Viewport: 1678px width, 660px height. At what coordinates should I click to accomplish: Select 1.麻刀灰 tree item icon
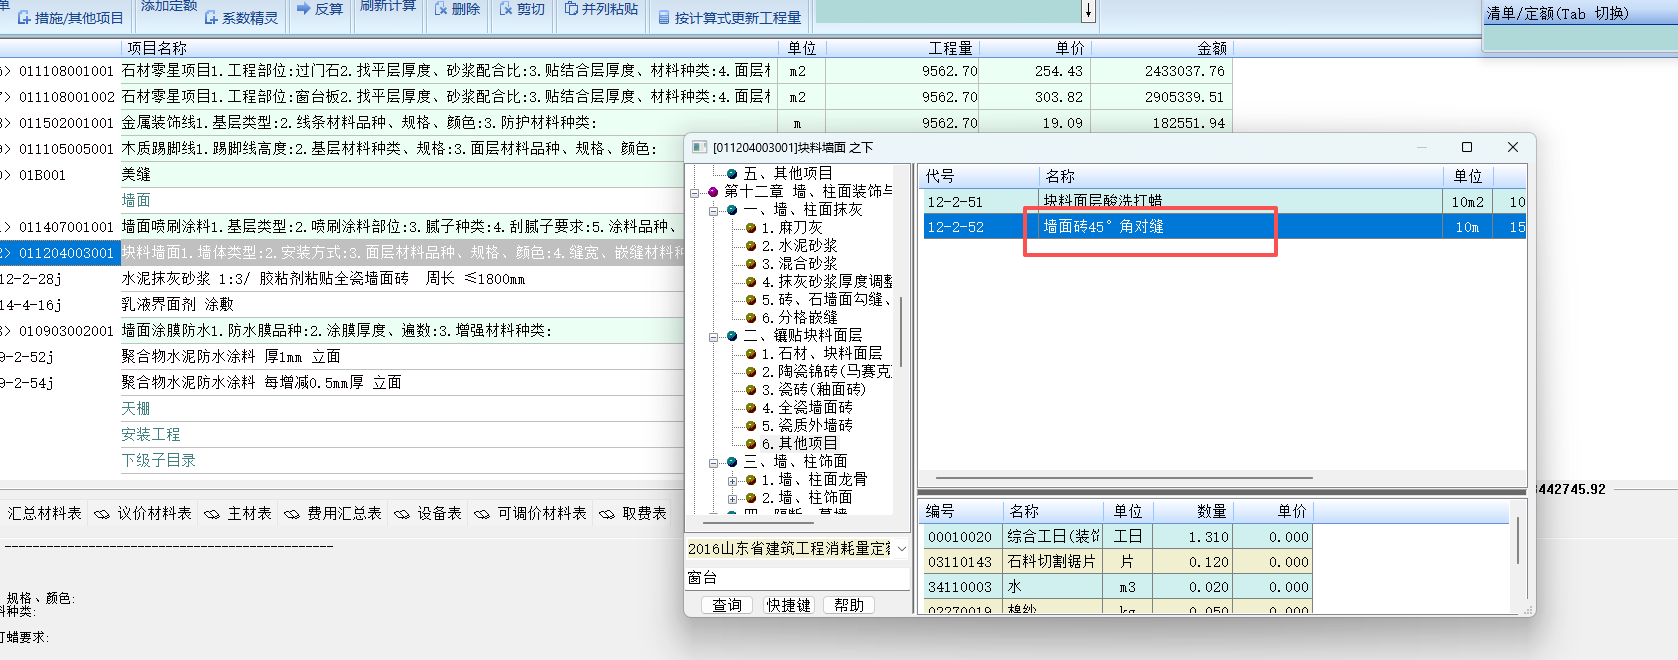point(751,228)
